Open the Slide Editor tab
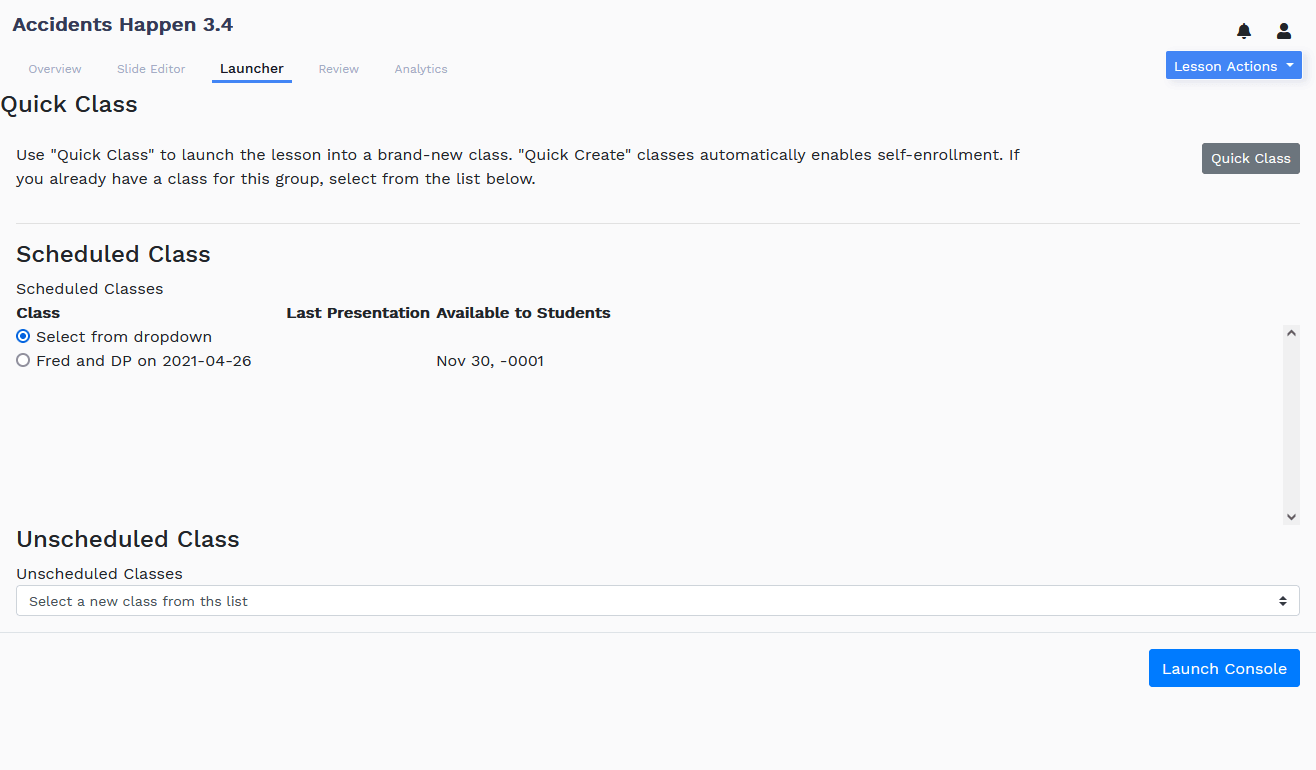The image size is (1316, 770). pos(151,69)
